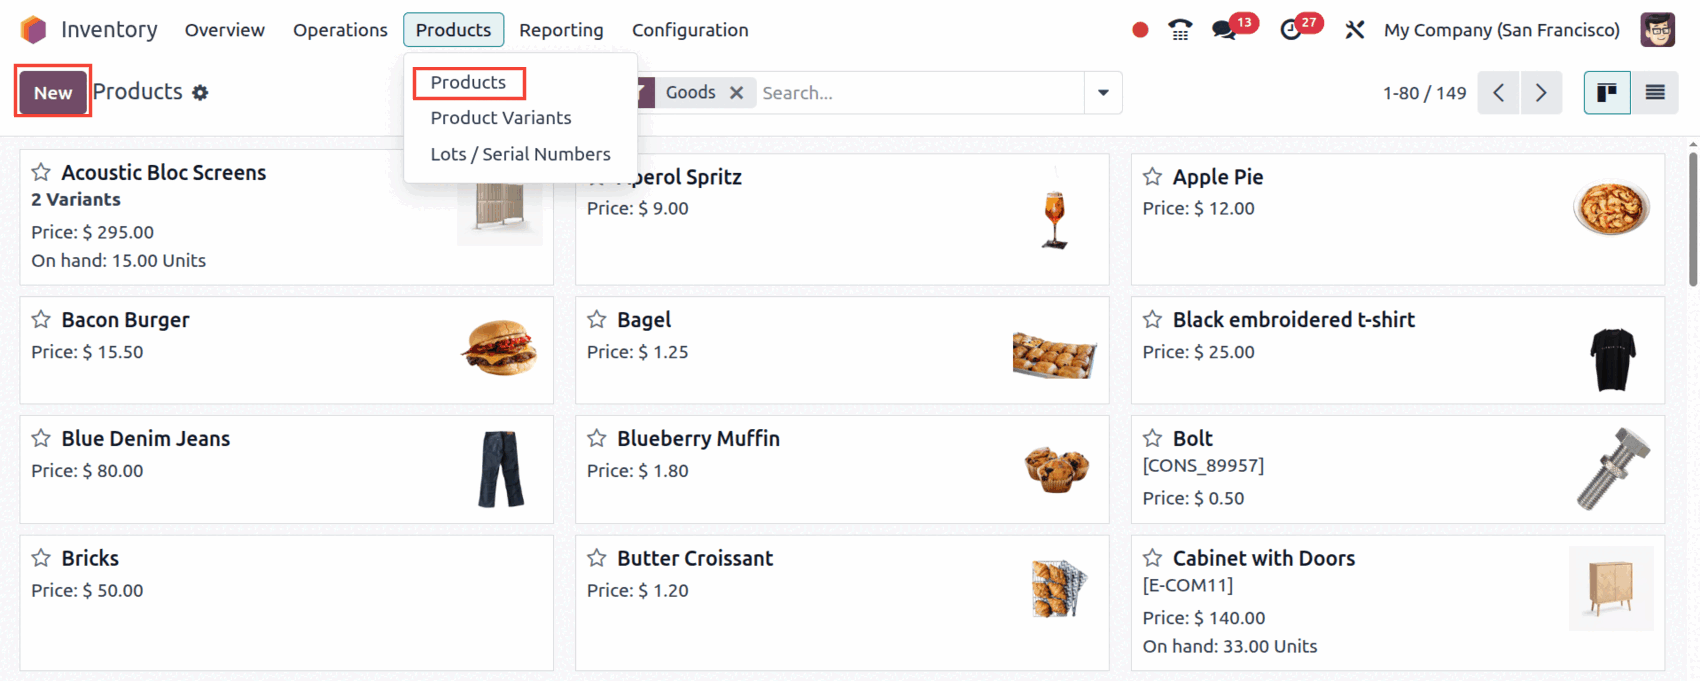Click the New product button
The width and height of the screenshot is (1700, 681).
pyautogui.click(x=53, y=93)
